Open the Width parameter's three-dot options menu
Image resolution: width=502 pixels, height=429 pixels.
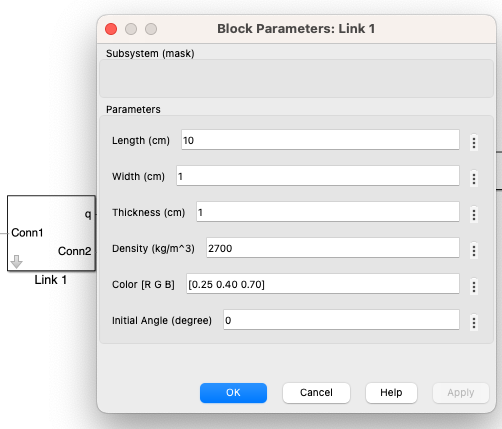point(474,178)
